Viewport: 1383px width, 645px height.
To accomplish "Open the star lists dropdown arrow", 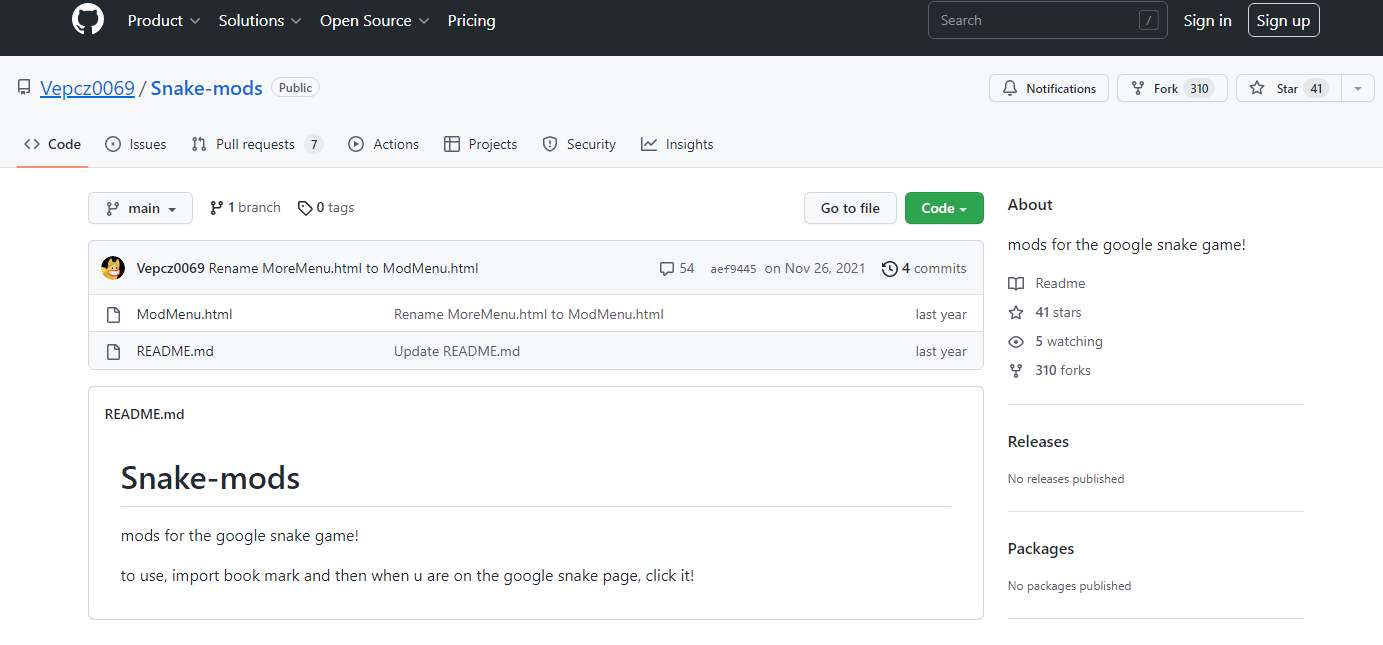I will (x=1357, y=89).
